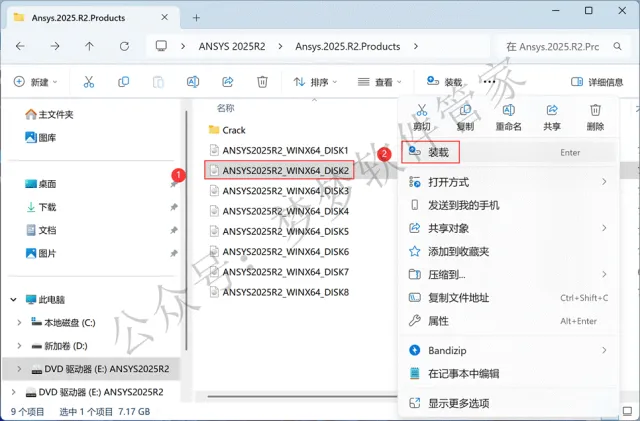Select file ANSYS2025R2_WINX64_DISK3
640x421 pixels.
(279, 191)
